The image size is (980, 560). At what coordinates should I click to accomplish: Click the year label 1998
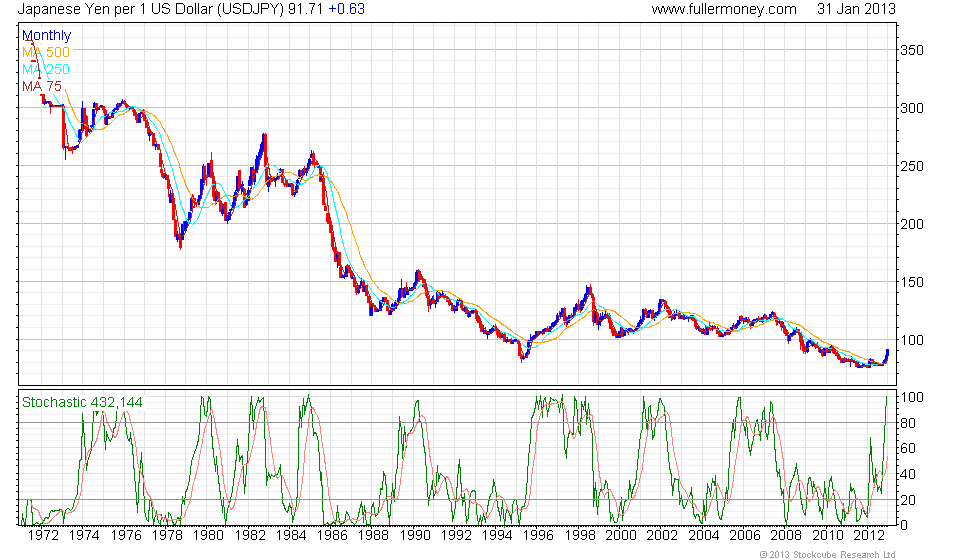tap(579, 536)
